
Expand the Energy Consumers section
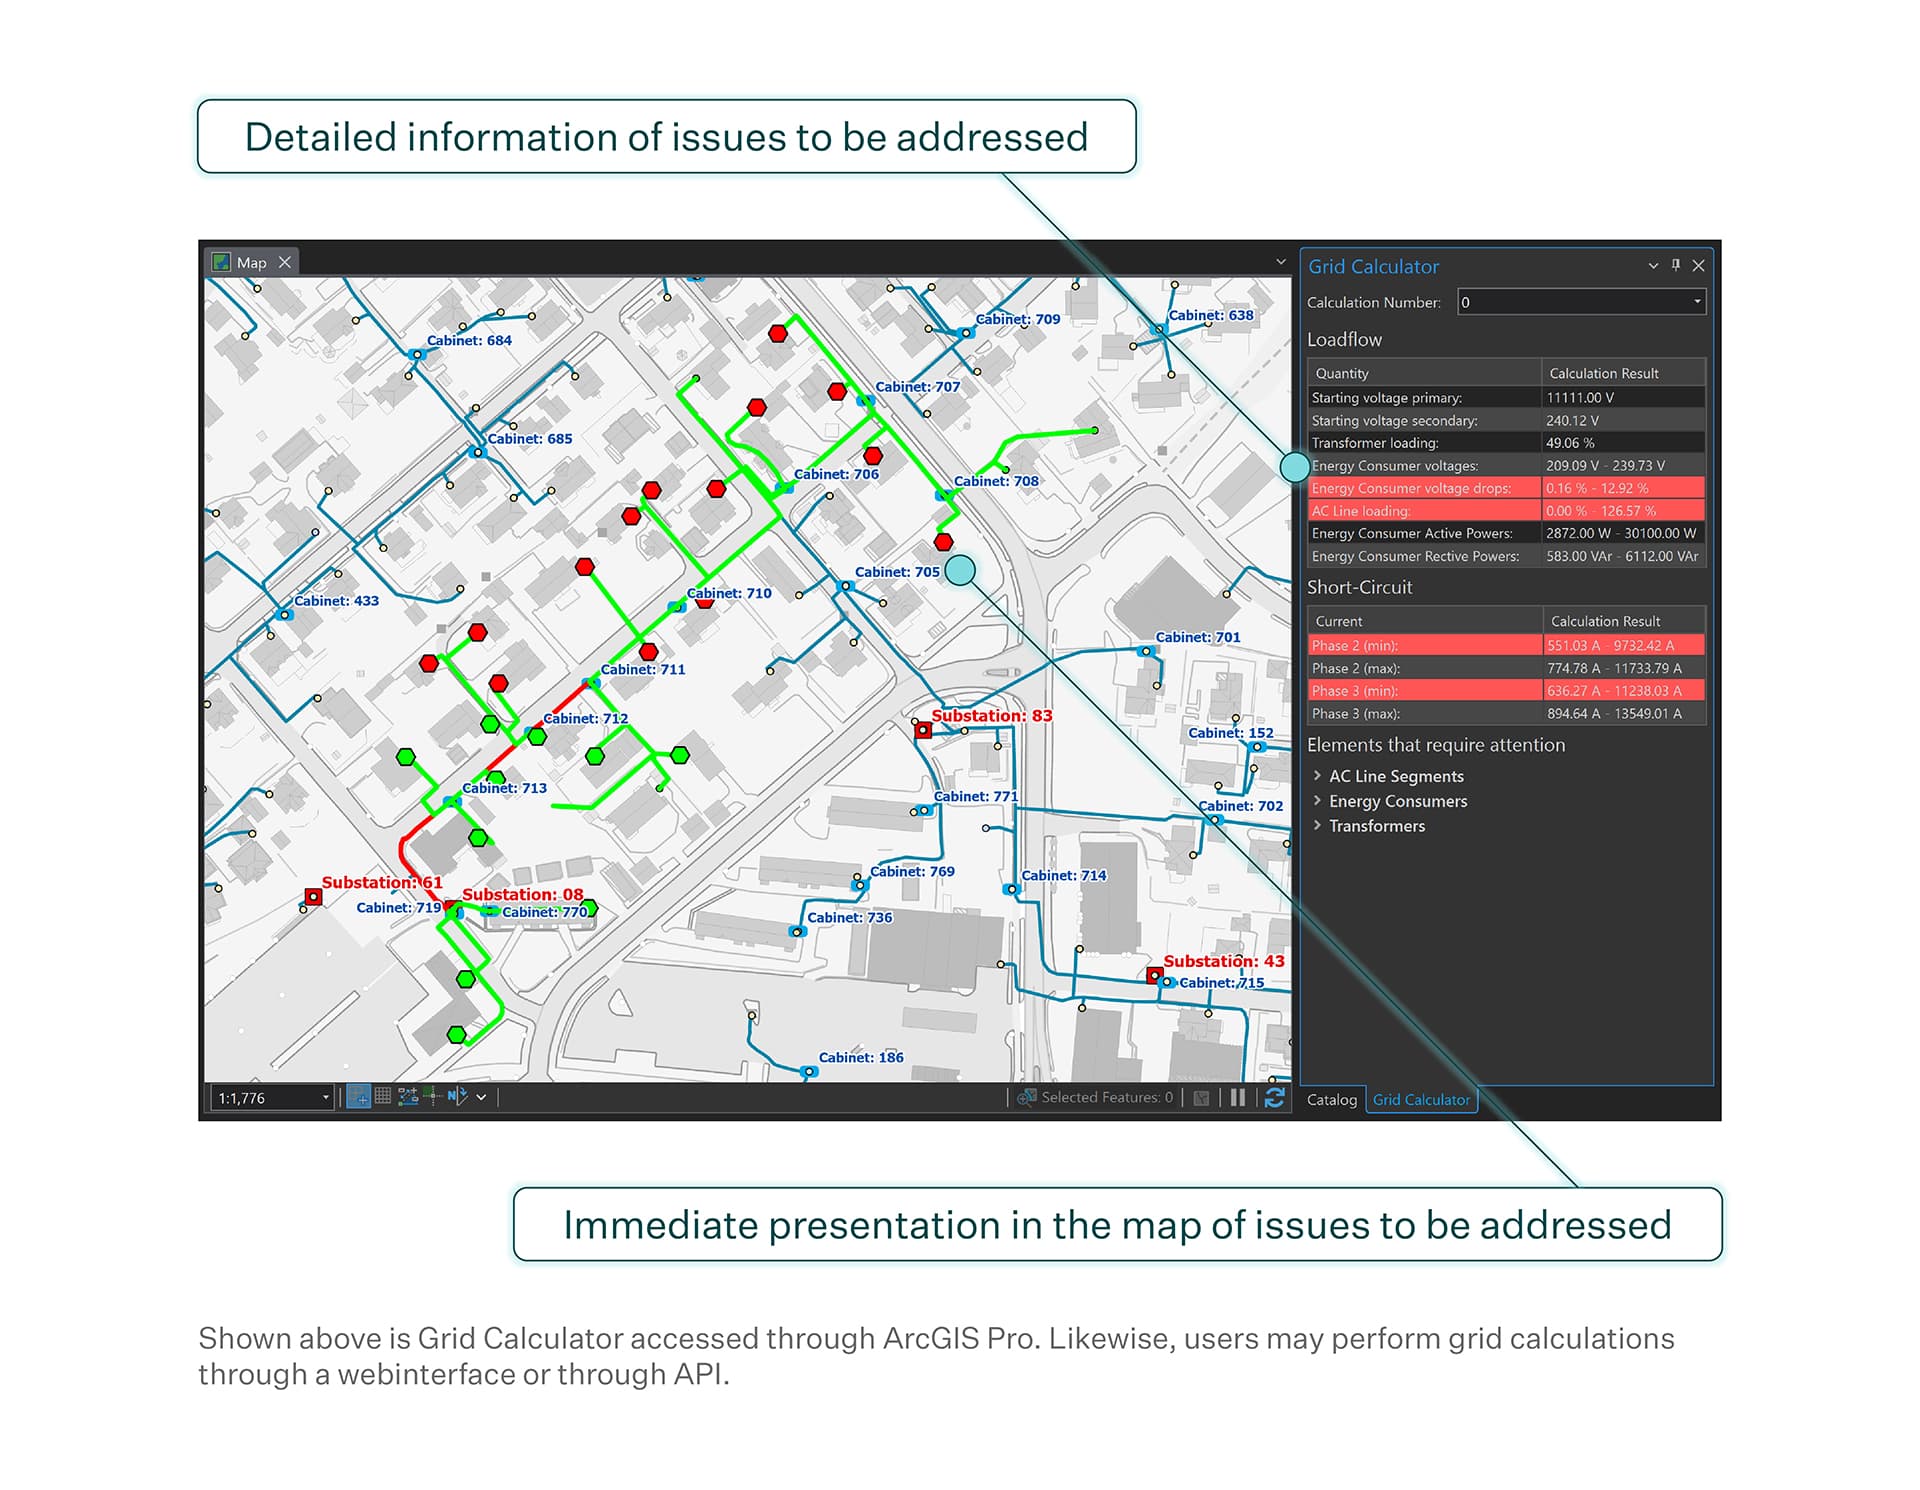pyautogui.click(x=1398, y=801)
